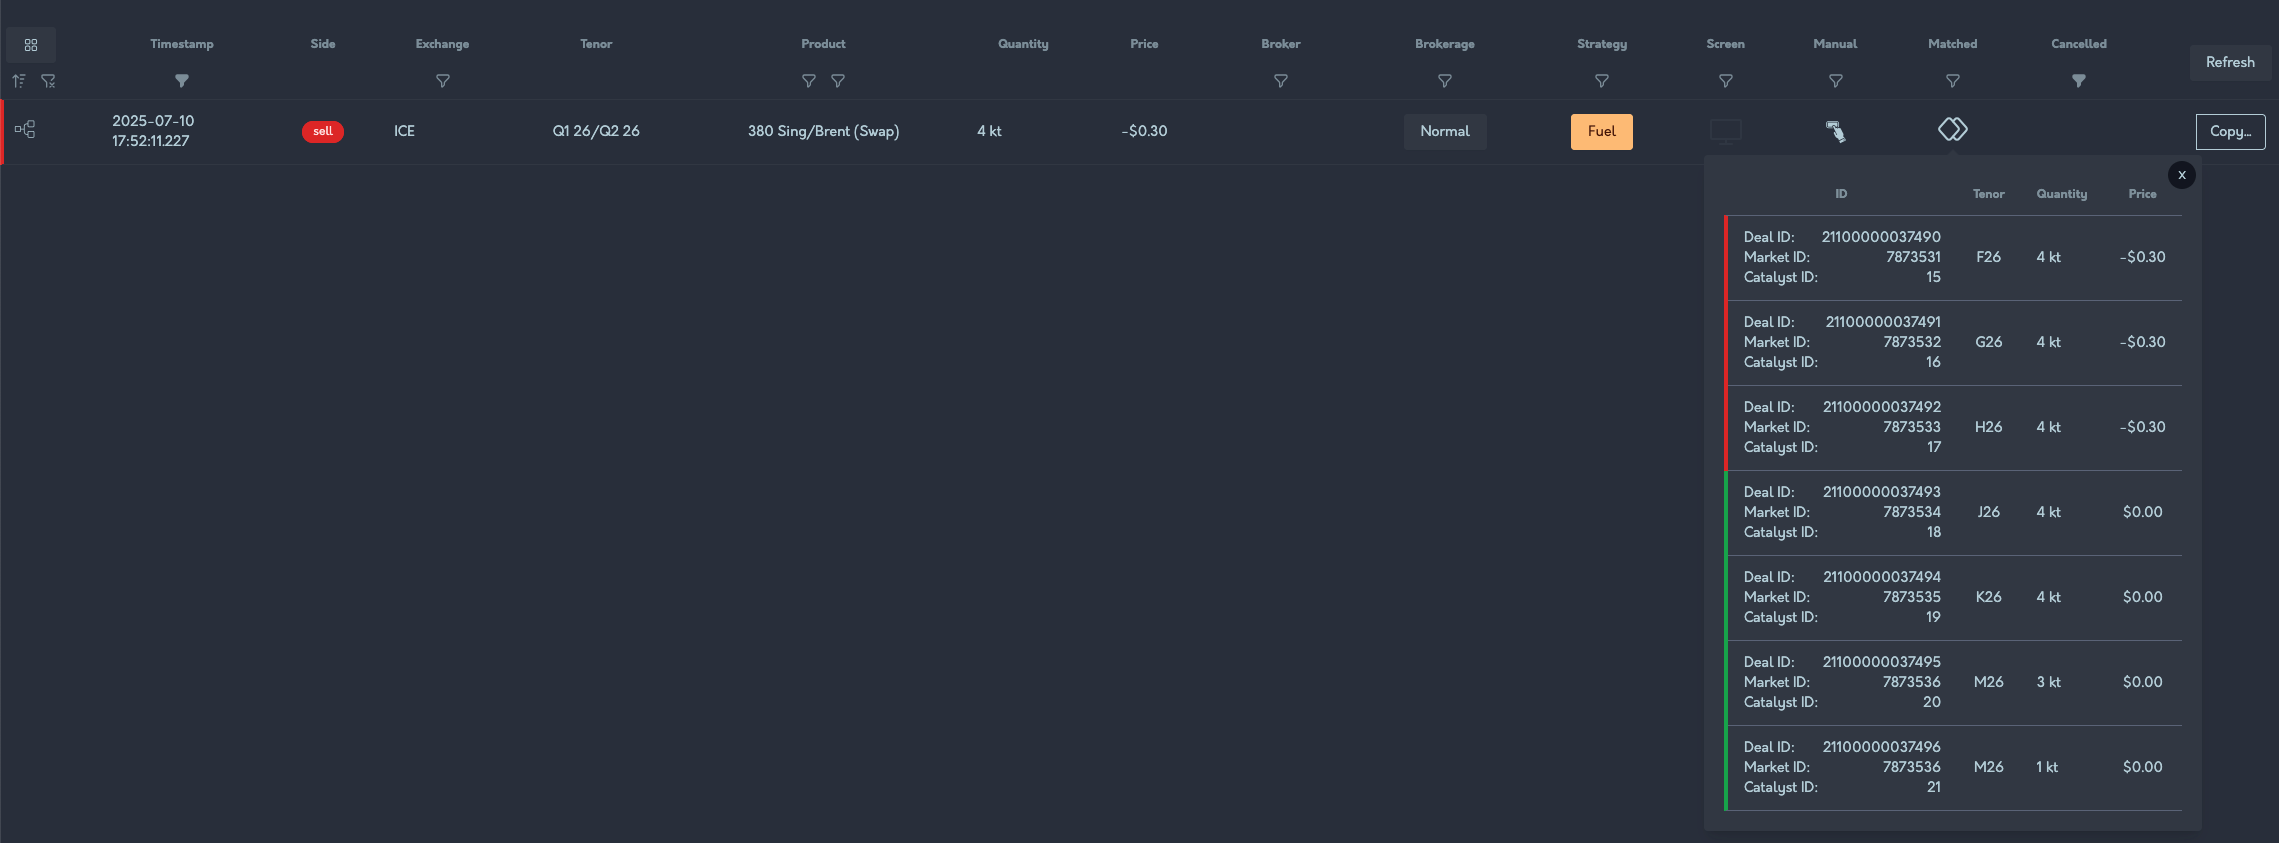
Task: Click the Manual entry icon in the row
Action: (1835, 131)
